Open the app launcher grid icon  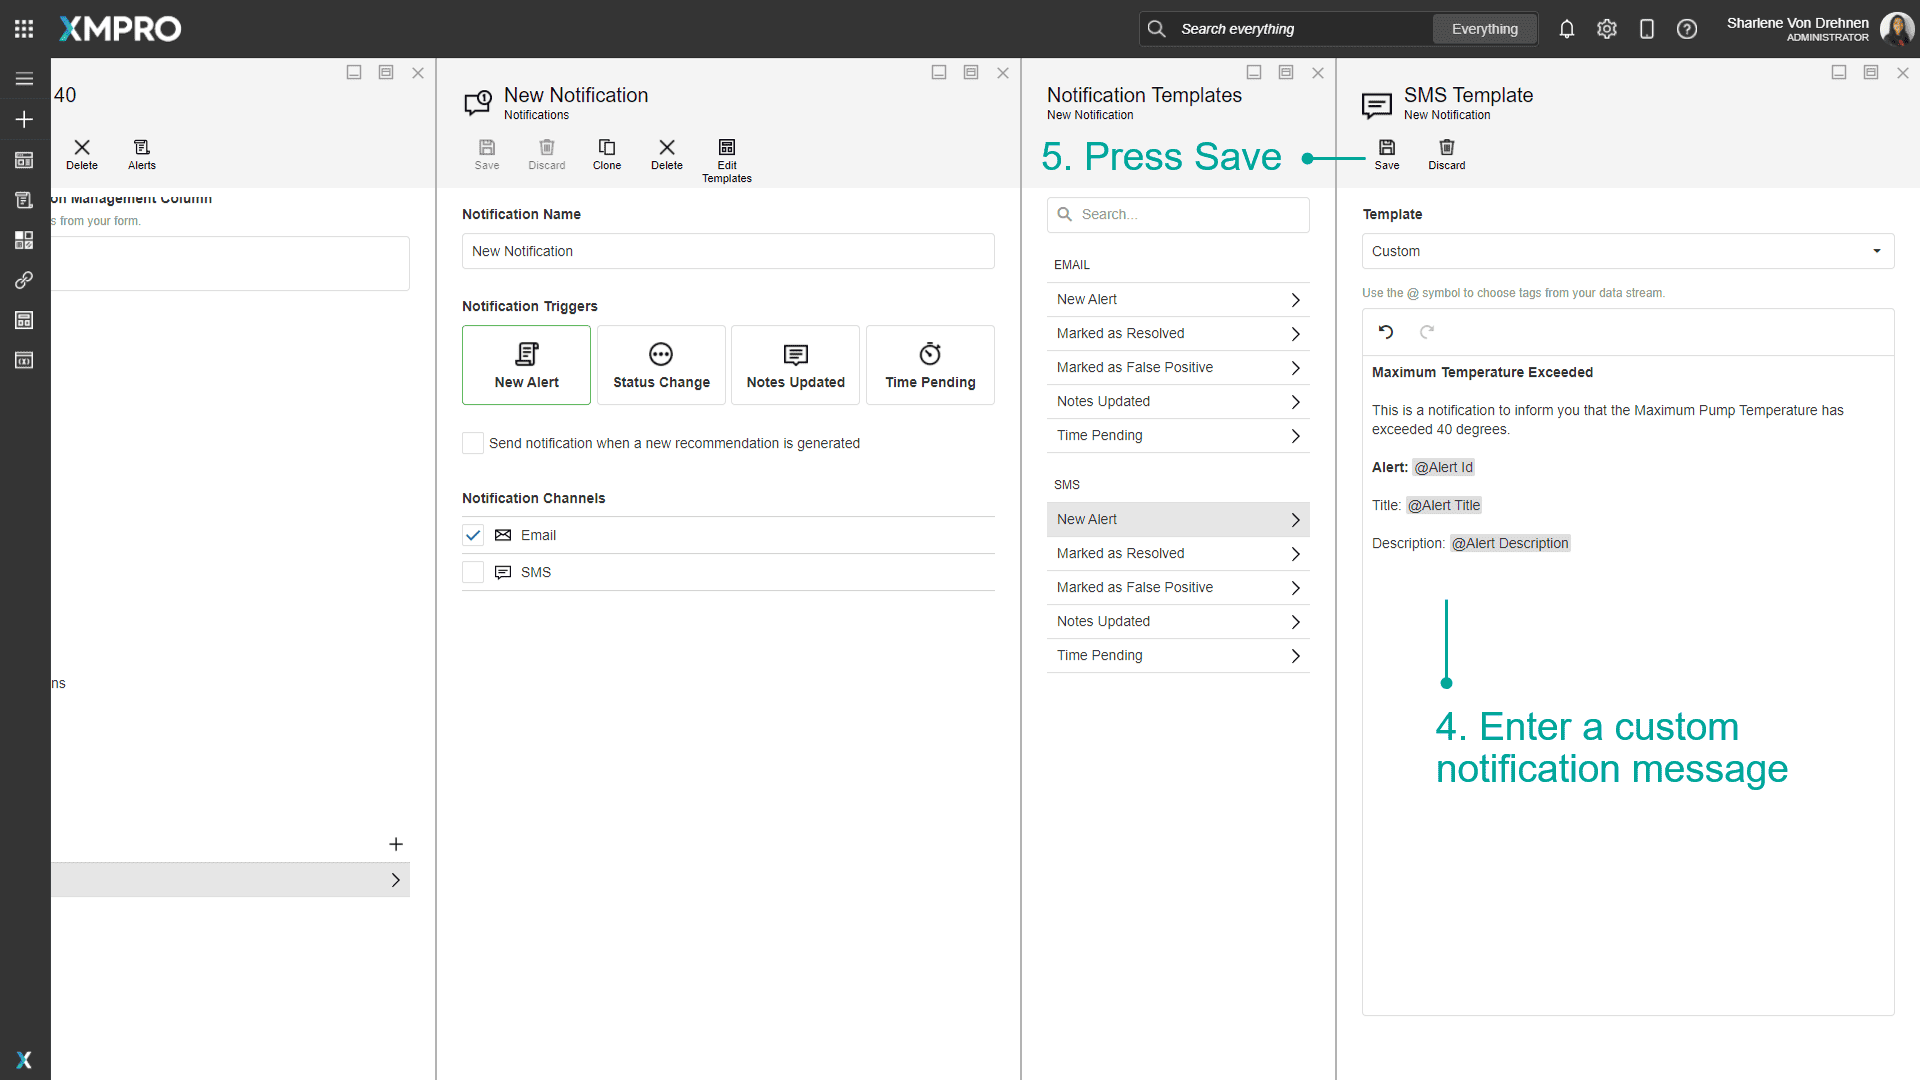coord(24,29)
